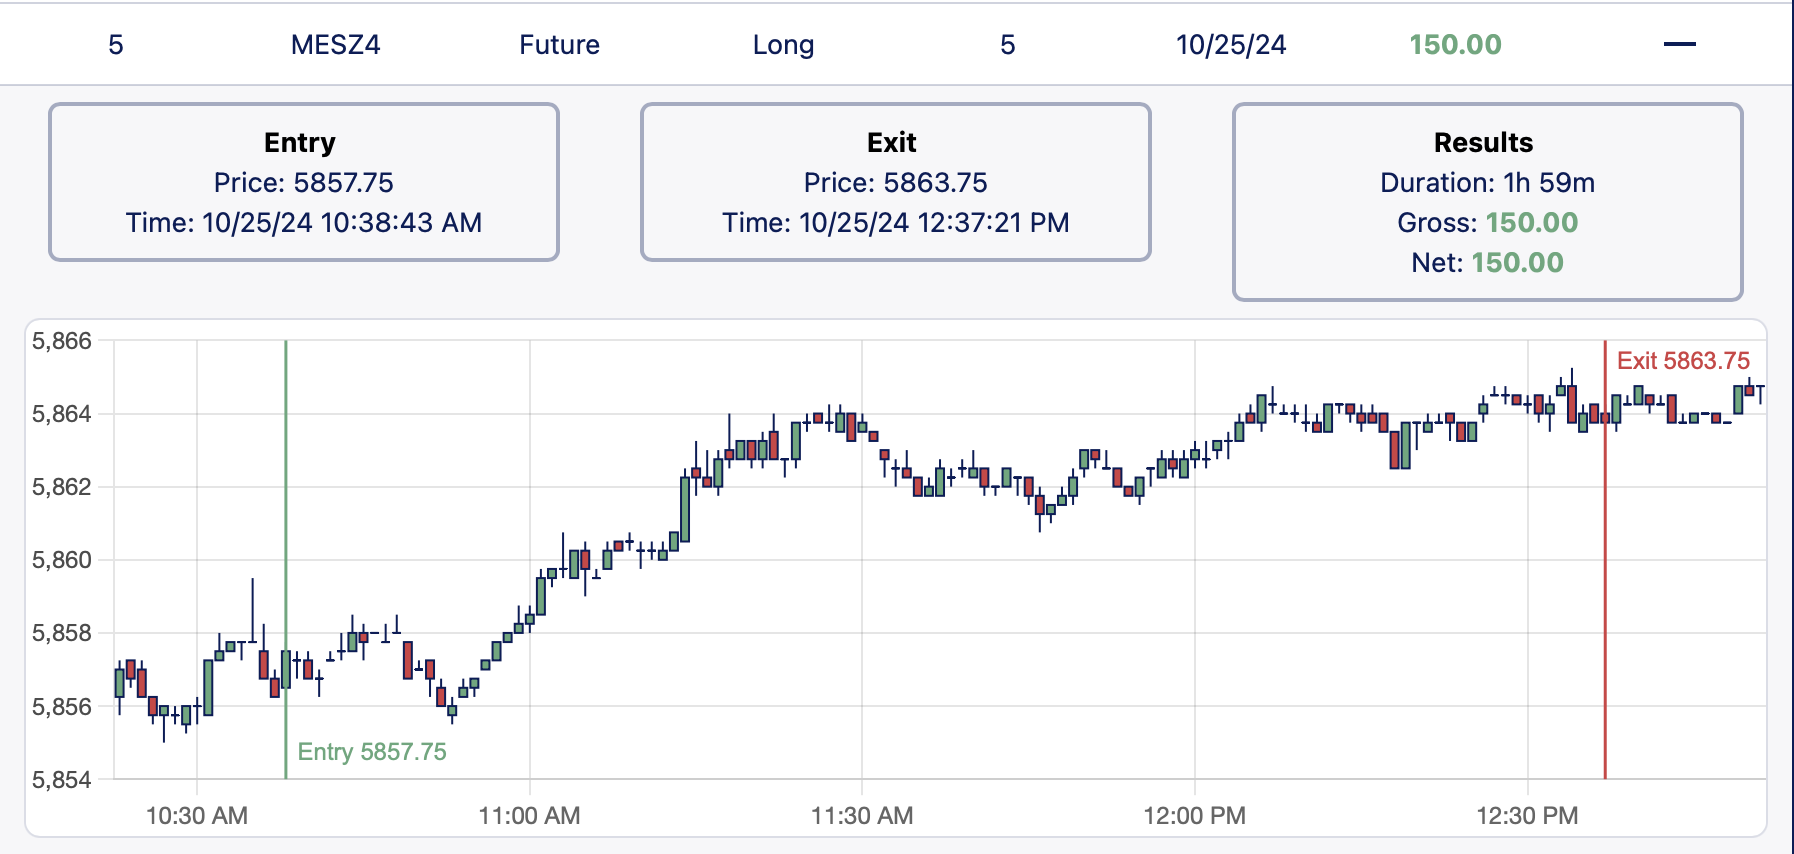This screenshot has width=1794, height=854.
Task: Click the 'Exit 5863.75' chart label
Action: click(1683, 361)
